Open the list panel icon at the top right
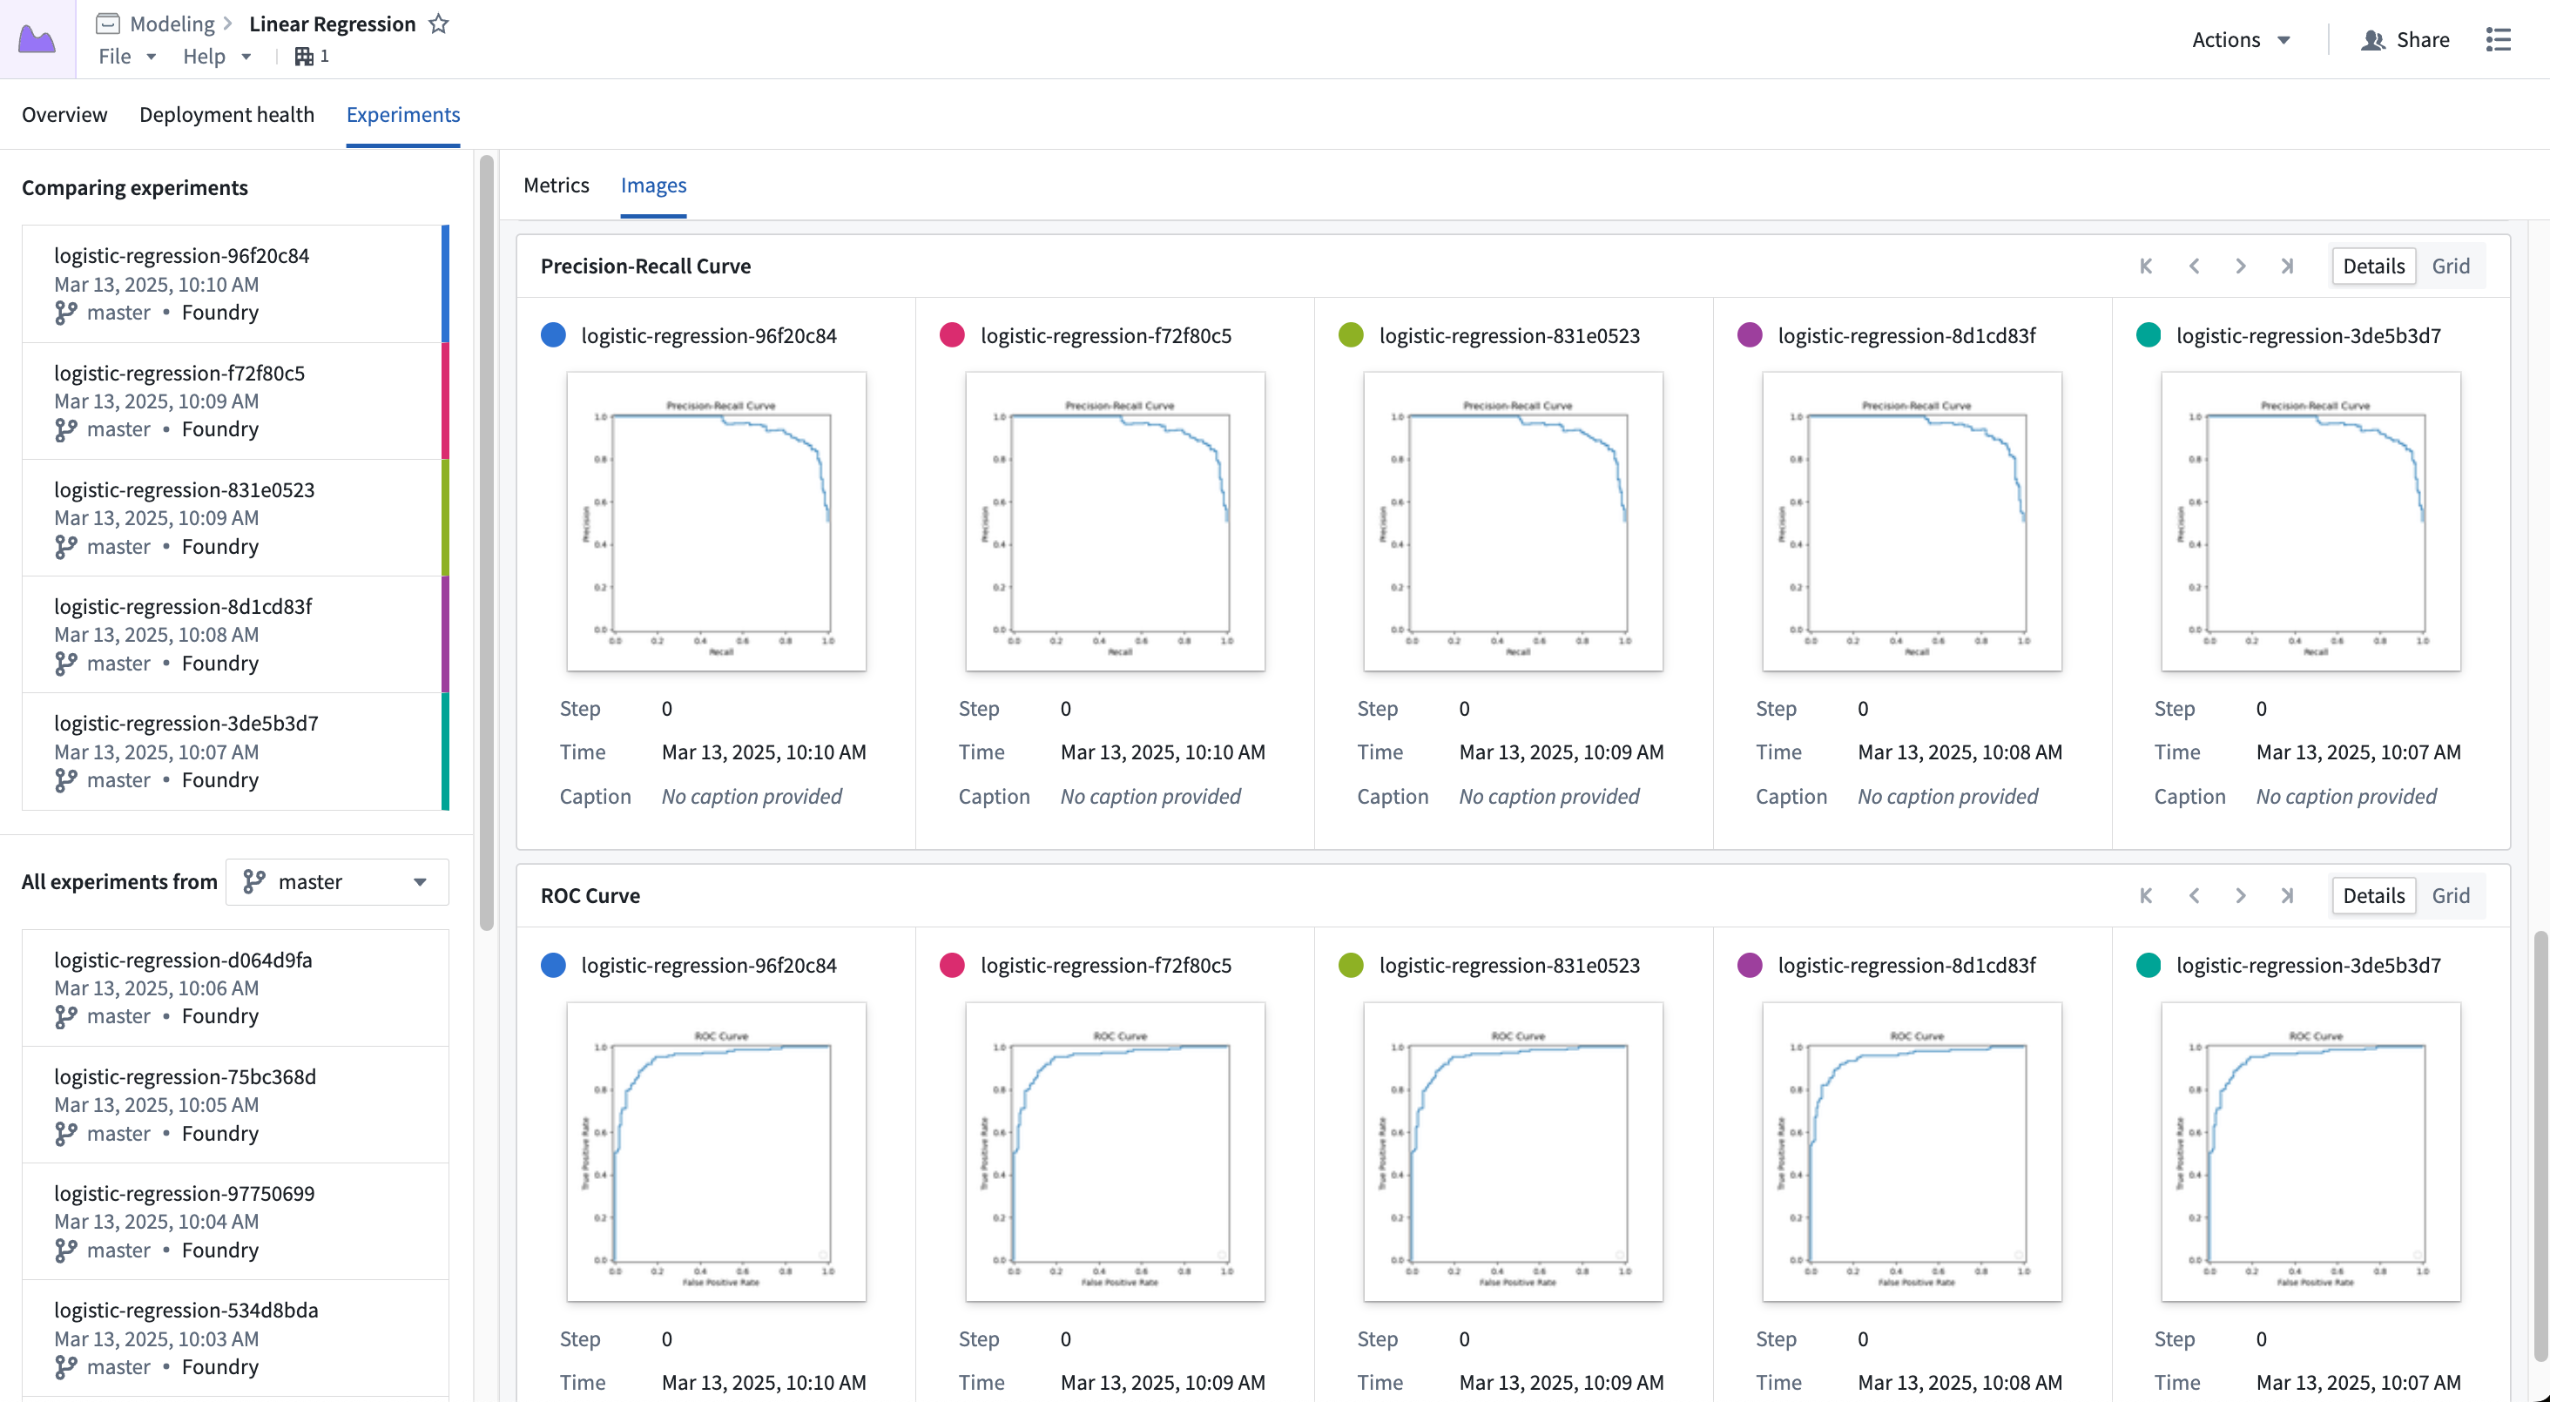 [2498, 39]
